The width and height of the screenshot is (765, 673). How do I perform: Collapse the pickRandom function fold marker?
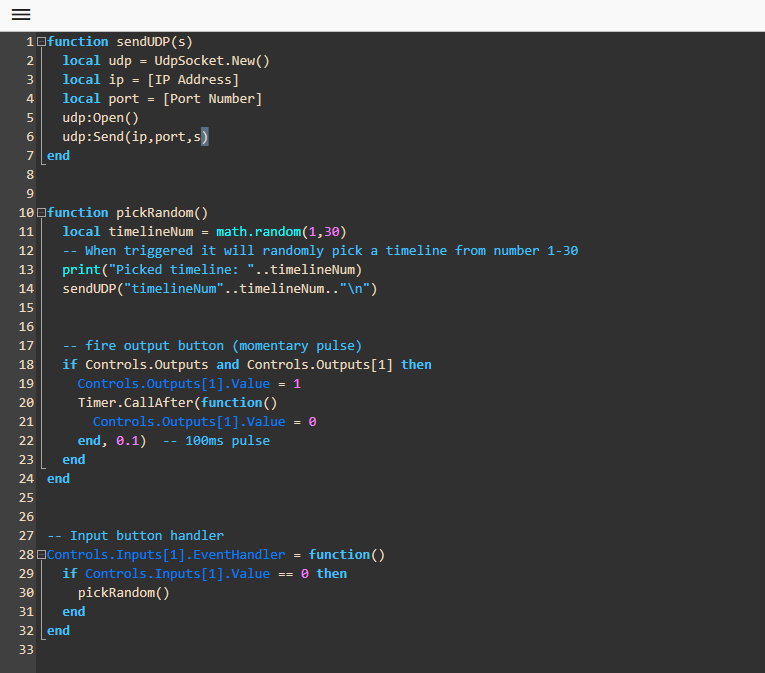41,213
